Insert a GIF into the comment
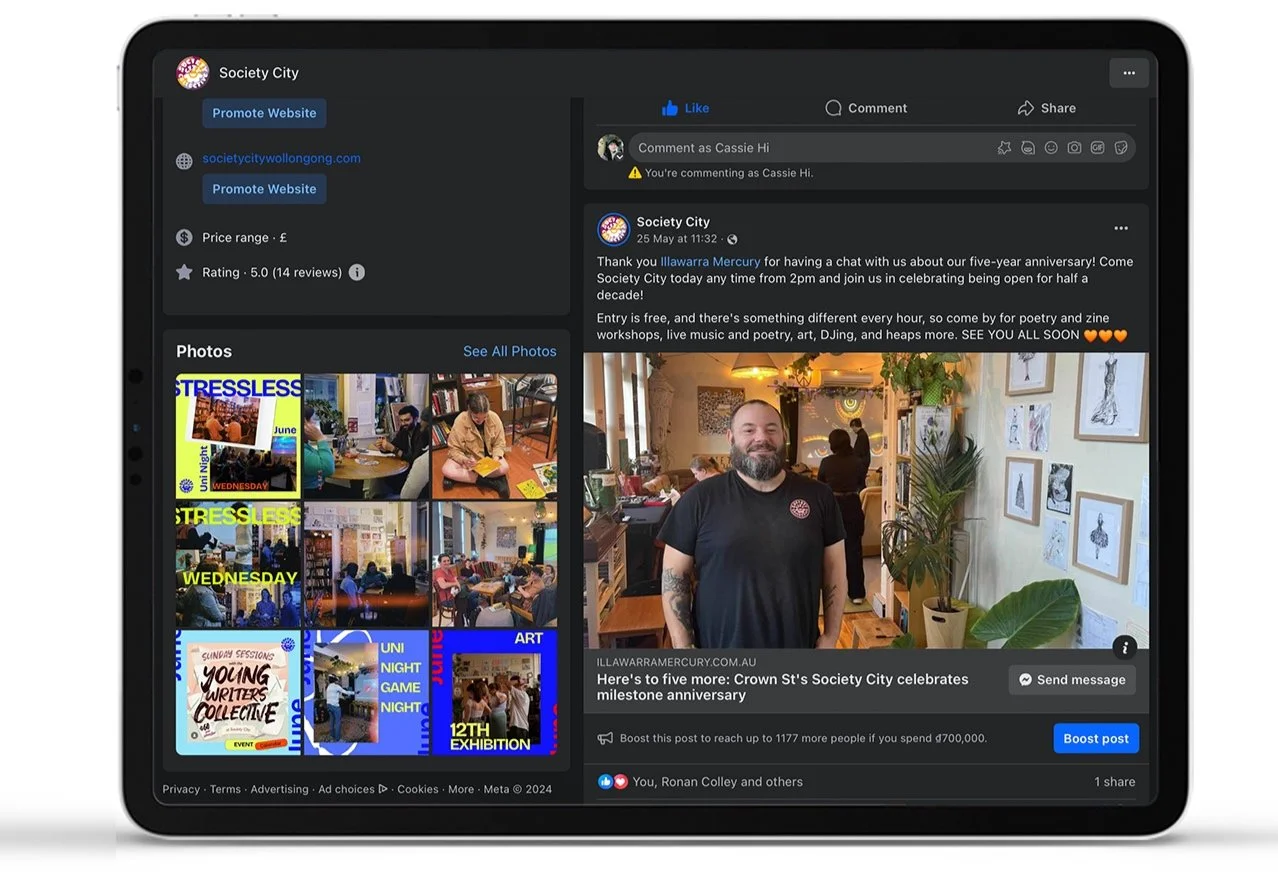Viewport: 1278px width, 894px height. tap(1097, 148)
